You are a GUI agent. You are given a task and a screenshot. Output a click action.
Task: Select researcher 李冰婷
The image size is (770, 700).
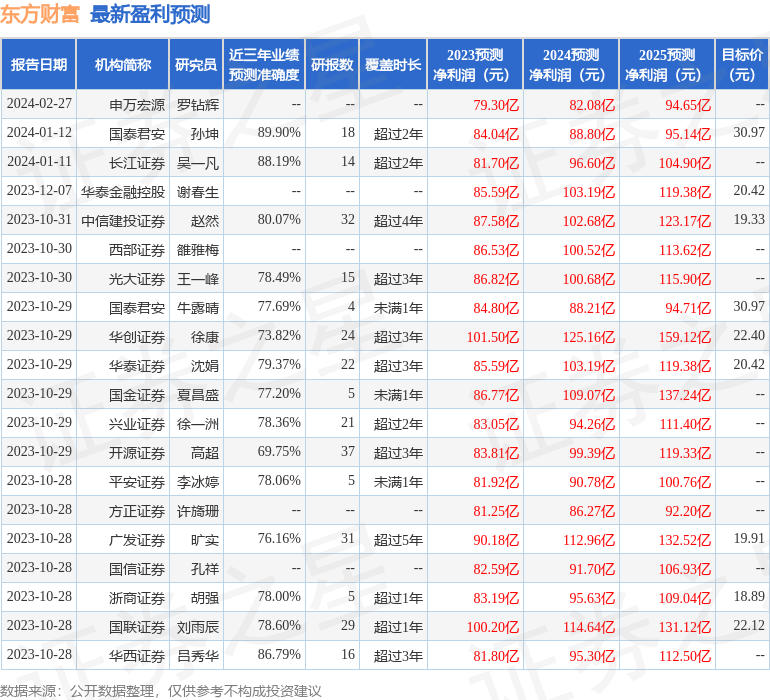[x=197, y=481]
